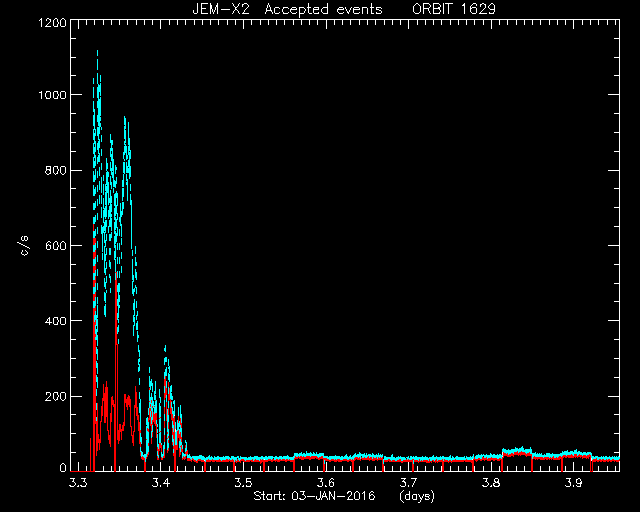The image size is (640, 512).
Task: Click the 'ORBIT 1629' text in title
Action: [454, 9]
